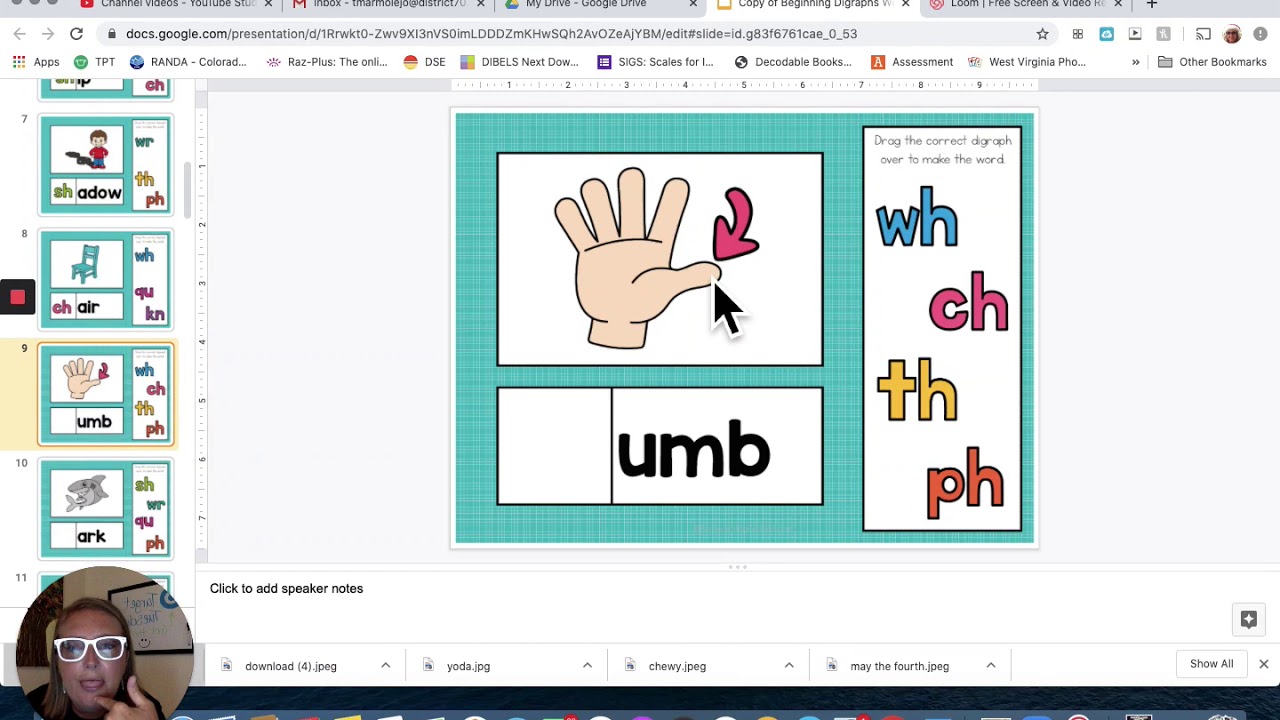Screen dimensions: 1280x720
Task: Open the DIBELS Next bookmark
Action: coord(519,62)
